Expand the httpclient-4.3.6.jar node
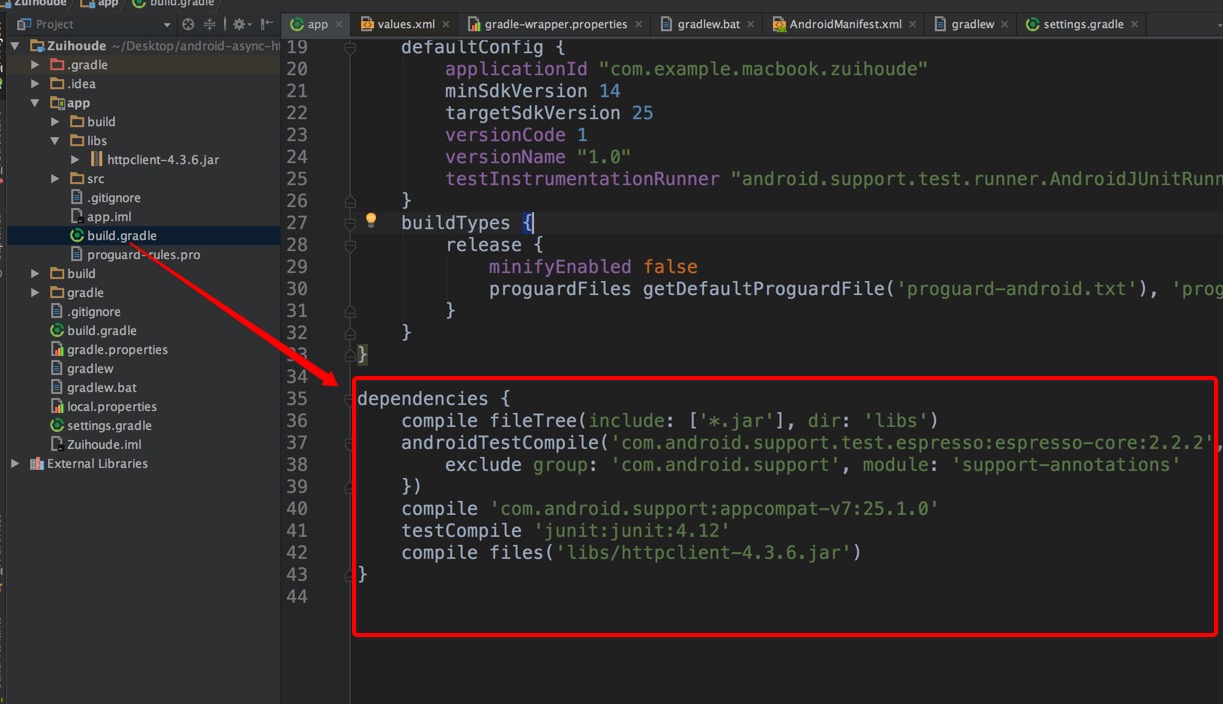 (x=75, y=160)
